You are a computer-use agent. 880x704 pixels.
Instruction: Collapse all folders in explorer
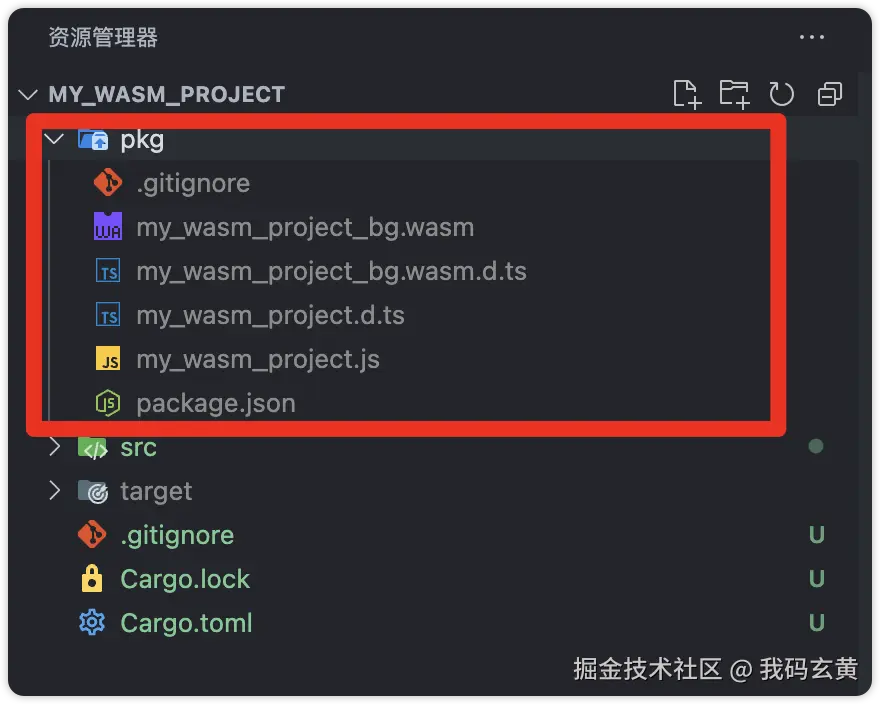coord(829,94)
